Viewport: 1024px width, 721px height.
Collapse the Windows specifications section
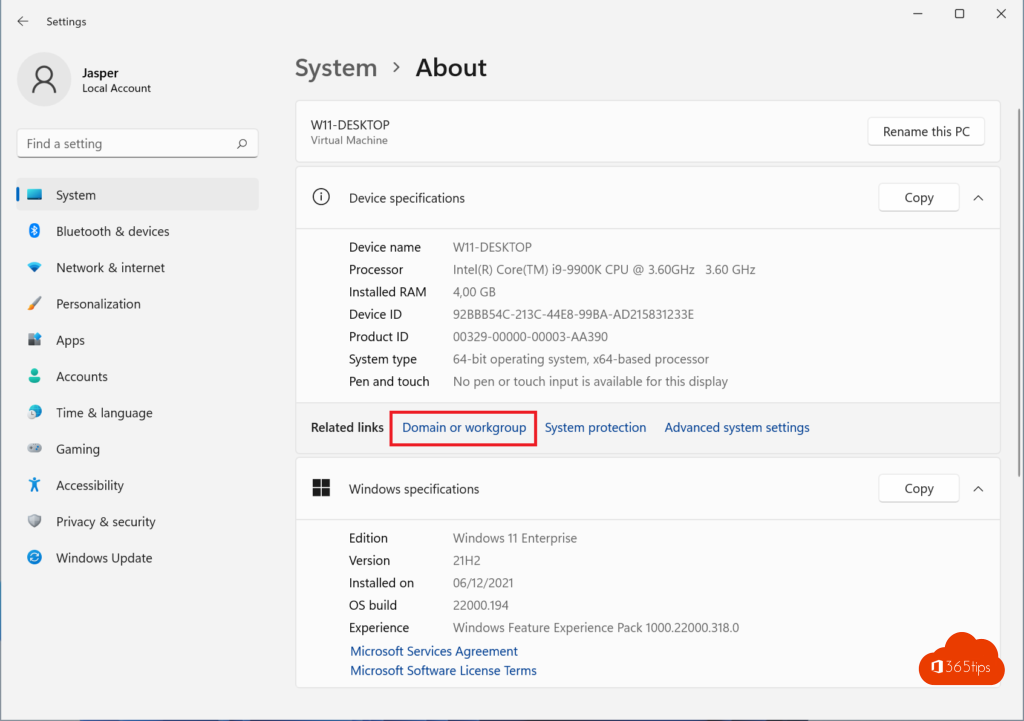(978, 489)
